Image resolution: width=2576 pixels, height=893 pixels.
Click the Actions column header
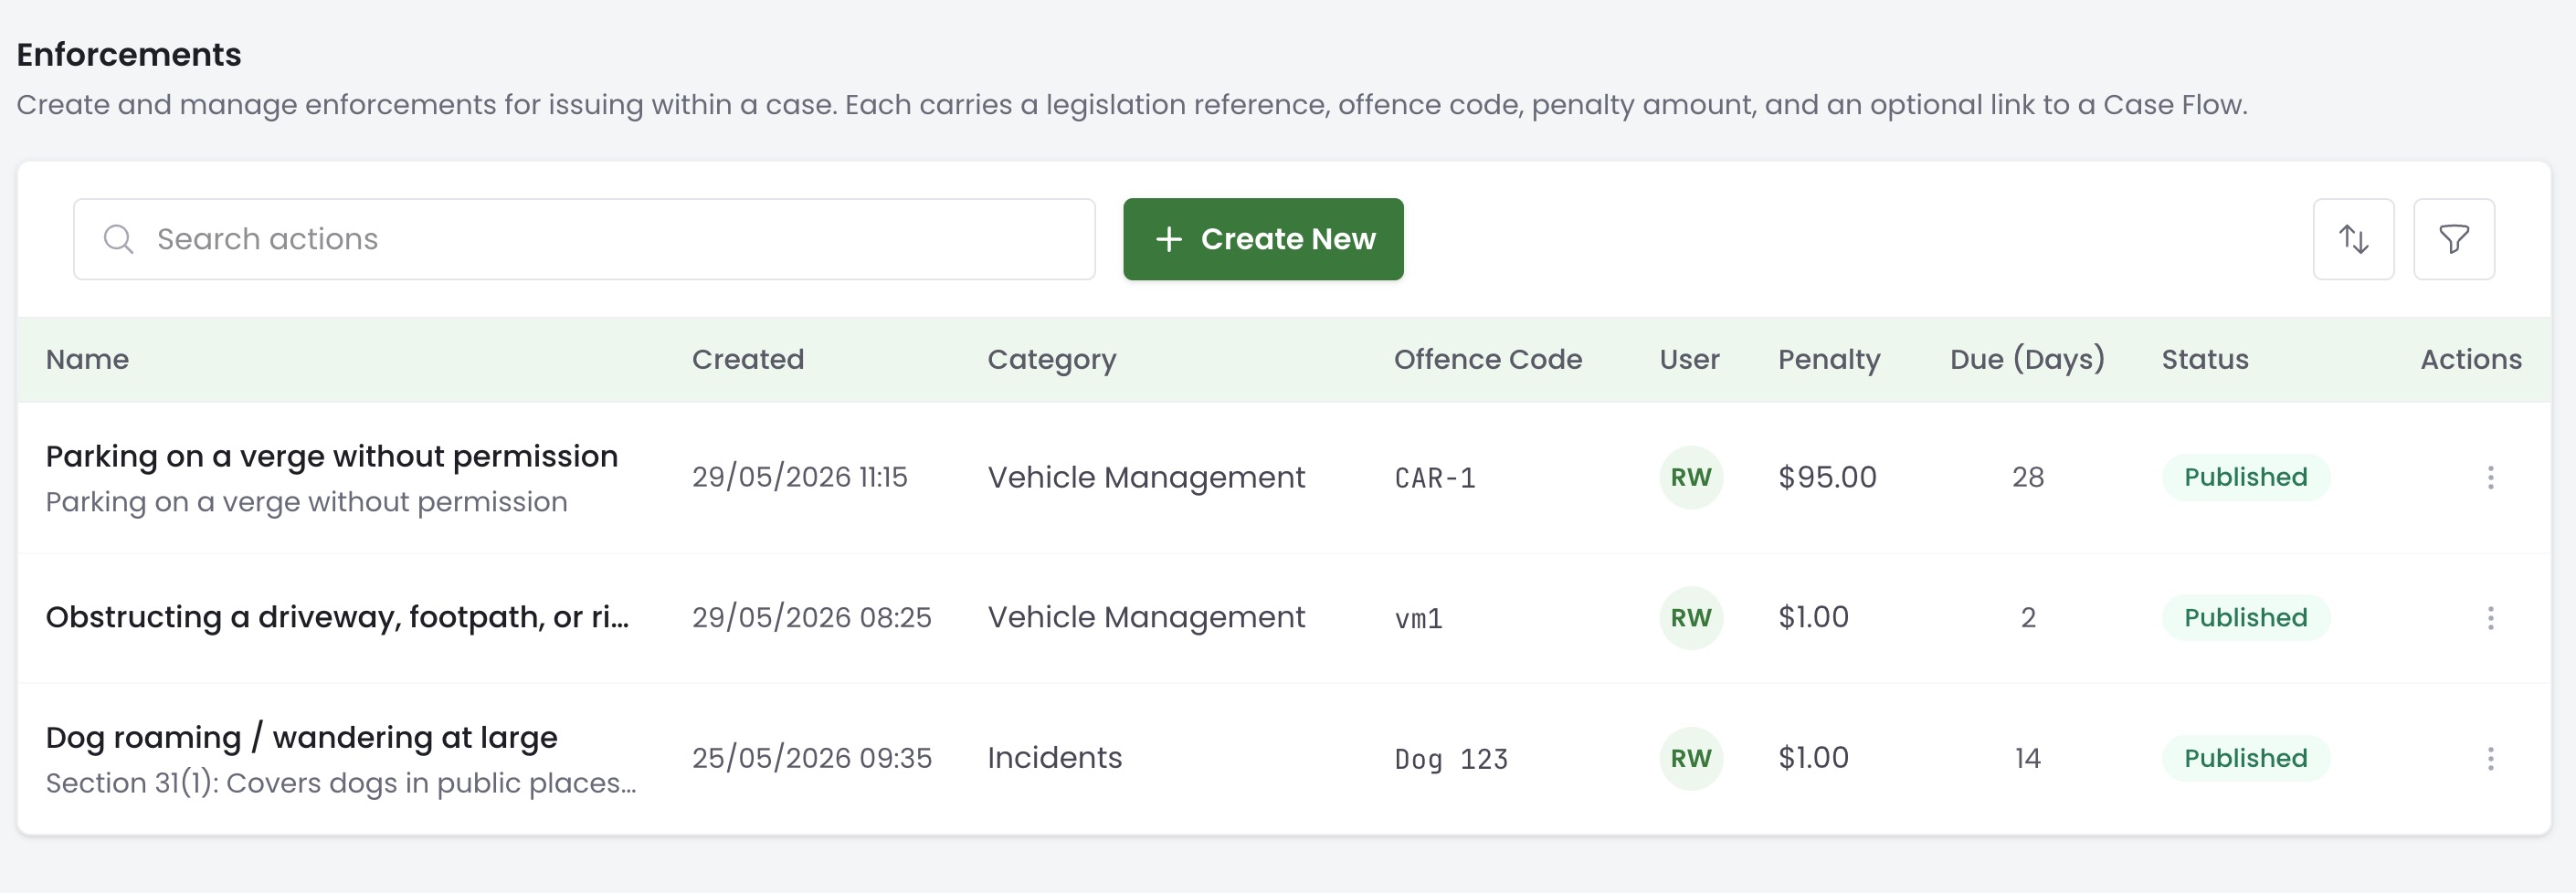tap(2471, 360)
